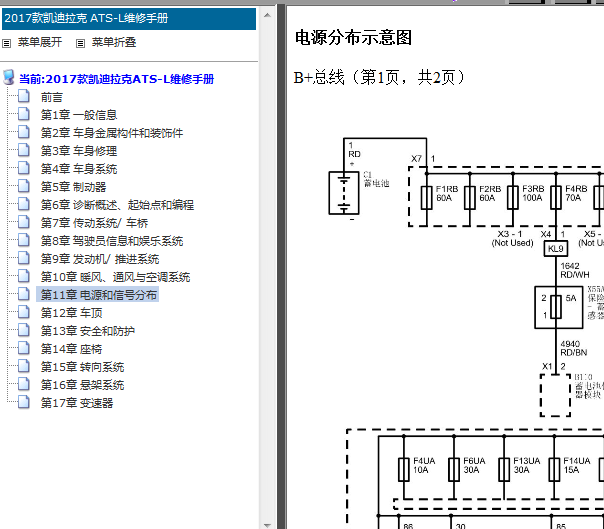
Task: Open 第1章 一般信息
Action: [79, 115]
